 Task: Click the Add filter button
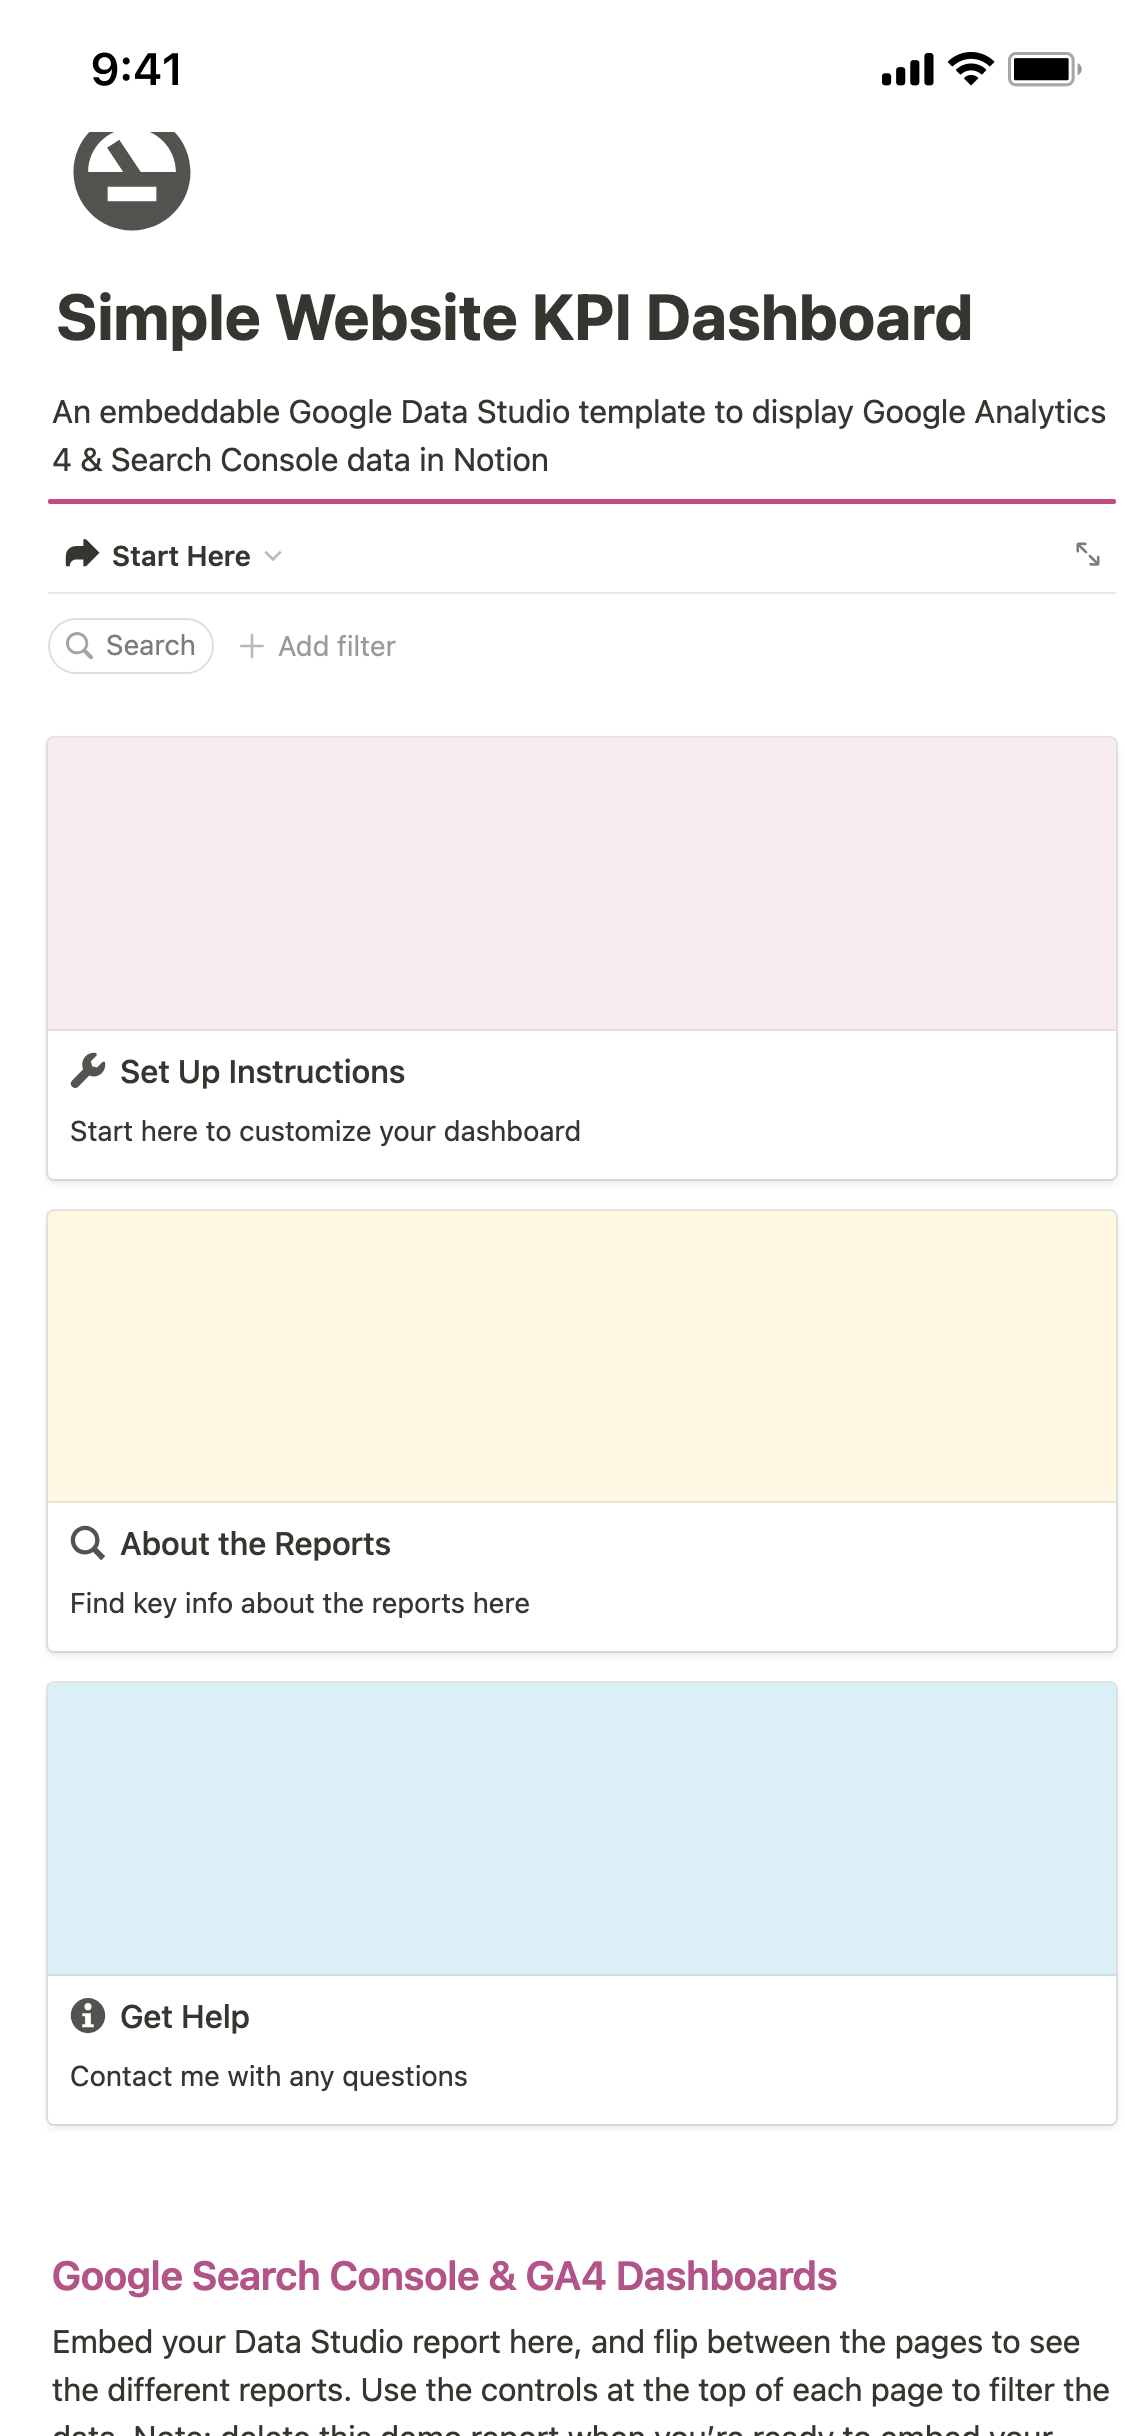click(318, 646)
